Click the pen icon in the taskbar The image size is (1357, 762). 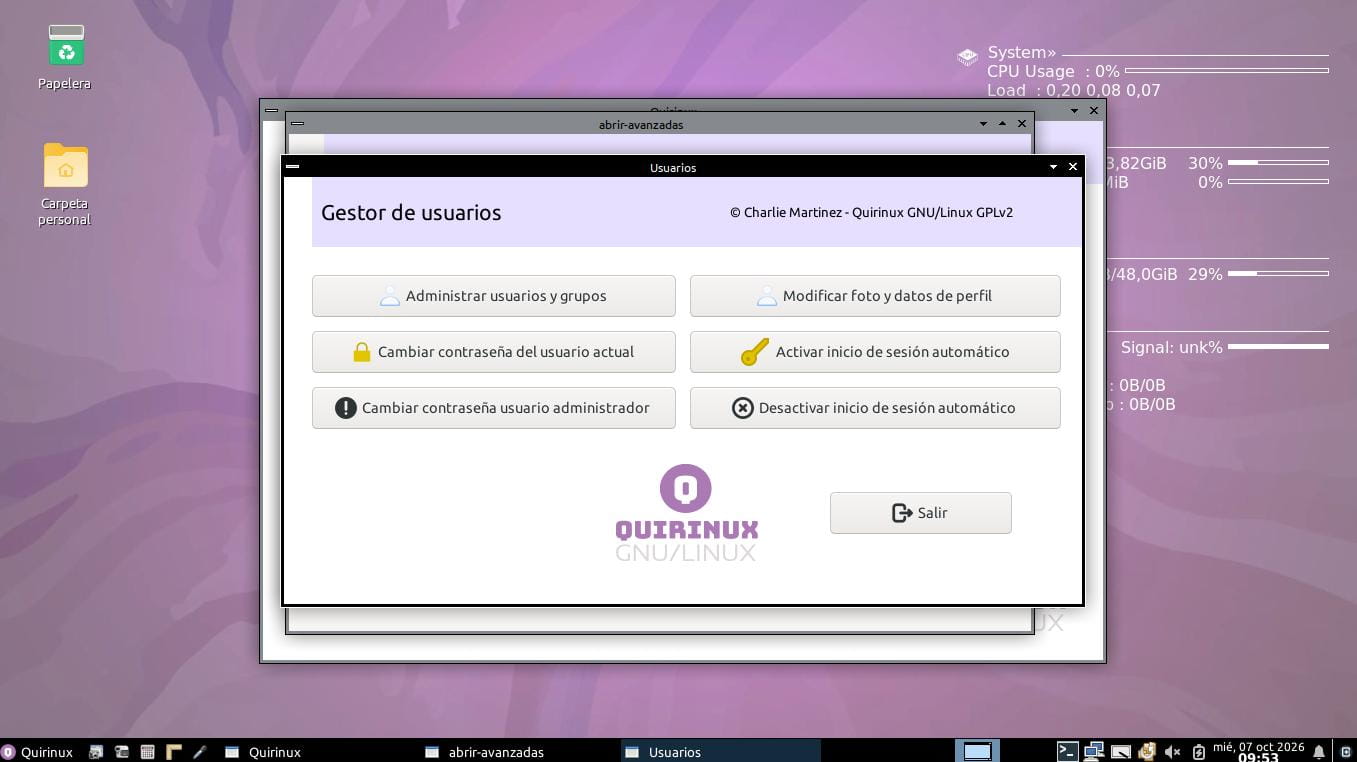point(199,752)
